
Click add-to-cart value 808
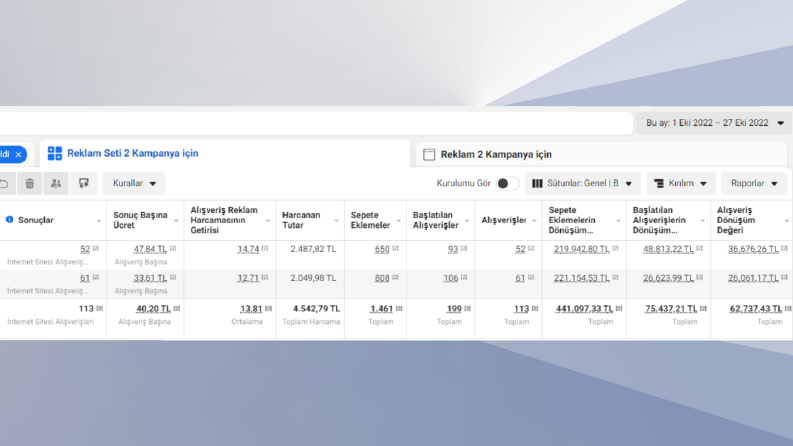click(382, 278)
